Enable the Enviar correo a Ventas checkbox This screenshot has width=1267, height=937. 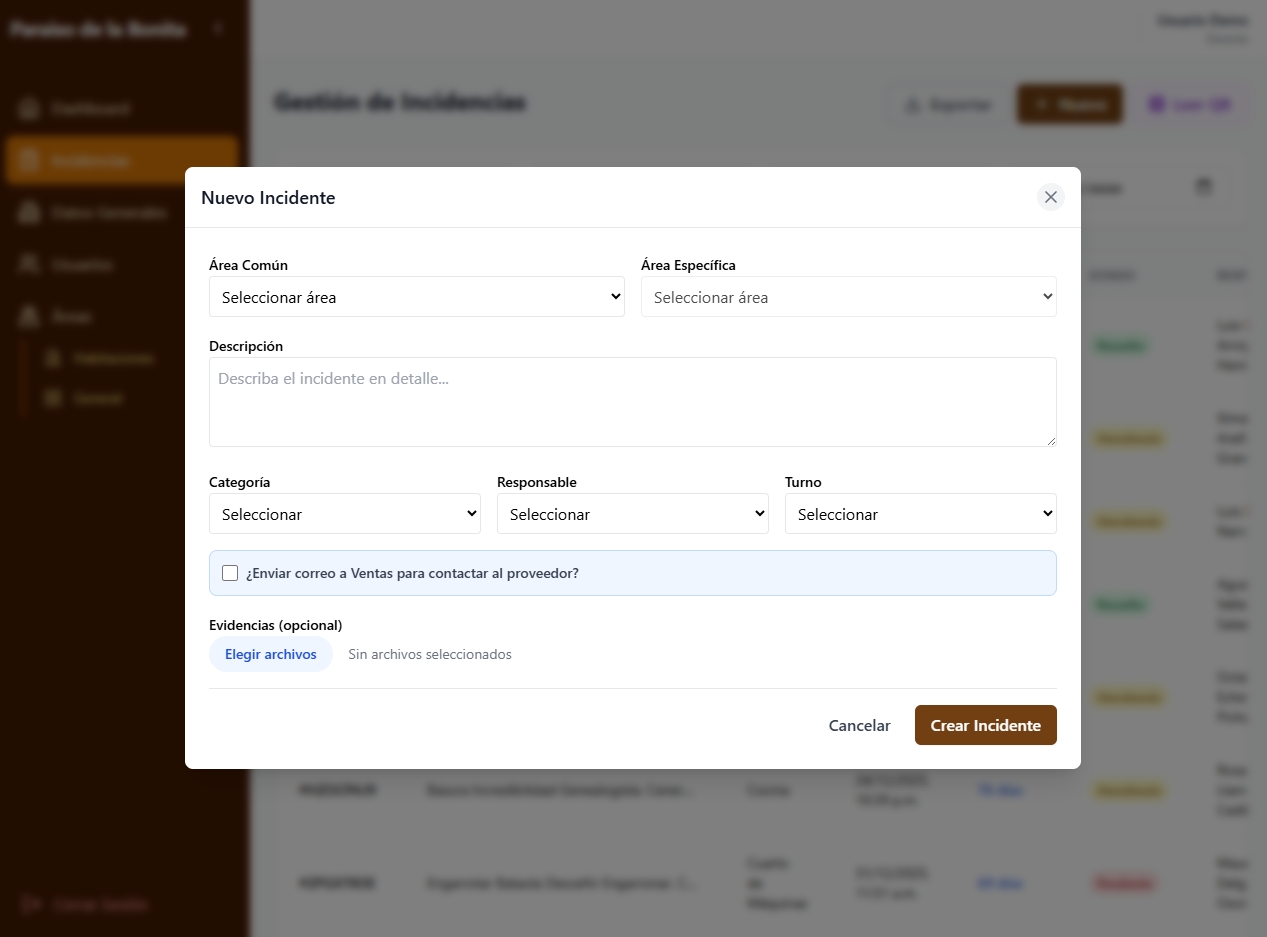pyautogui.click(x=230, y=573)
